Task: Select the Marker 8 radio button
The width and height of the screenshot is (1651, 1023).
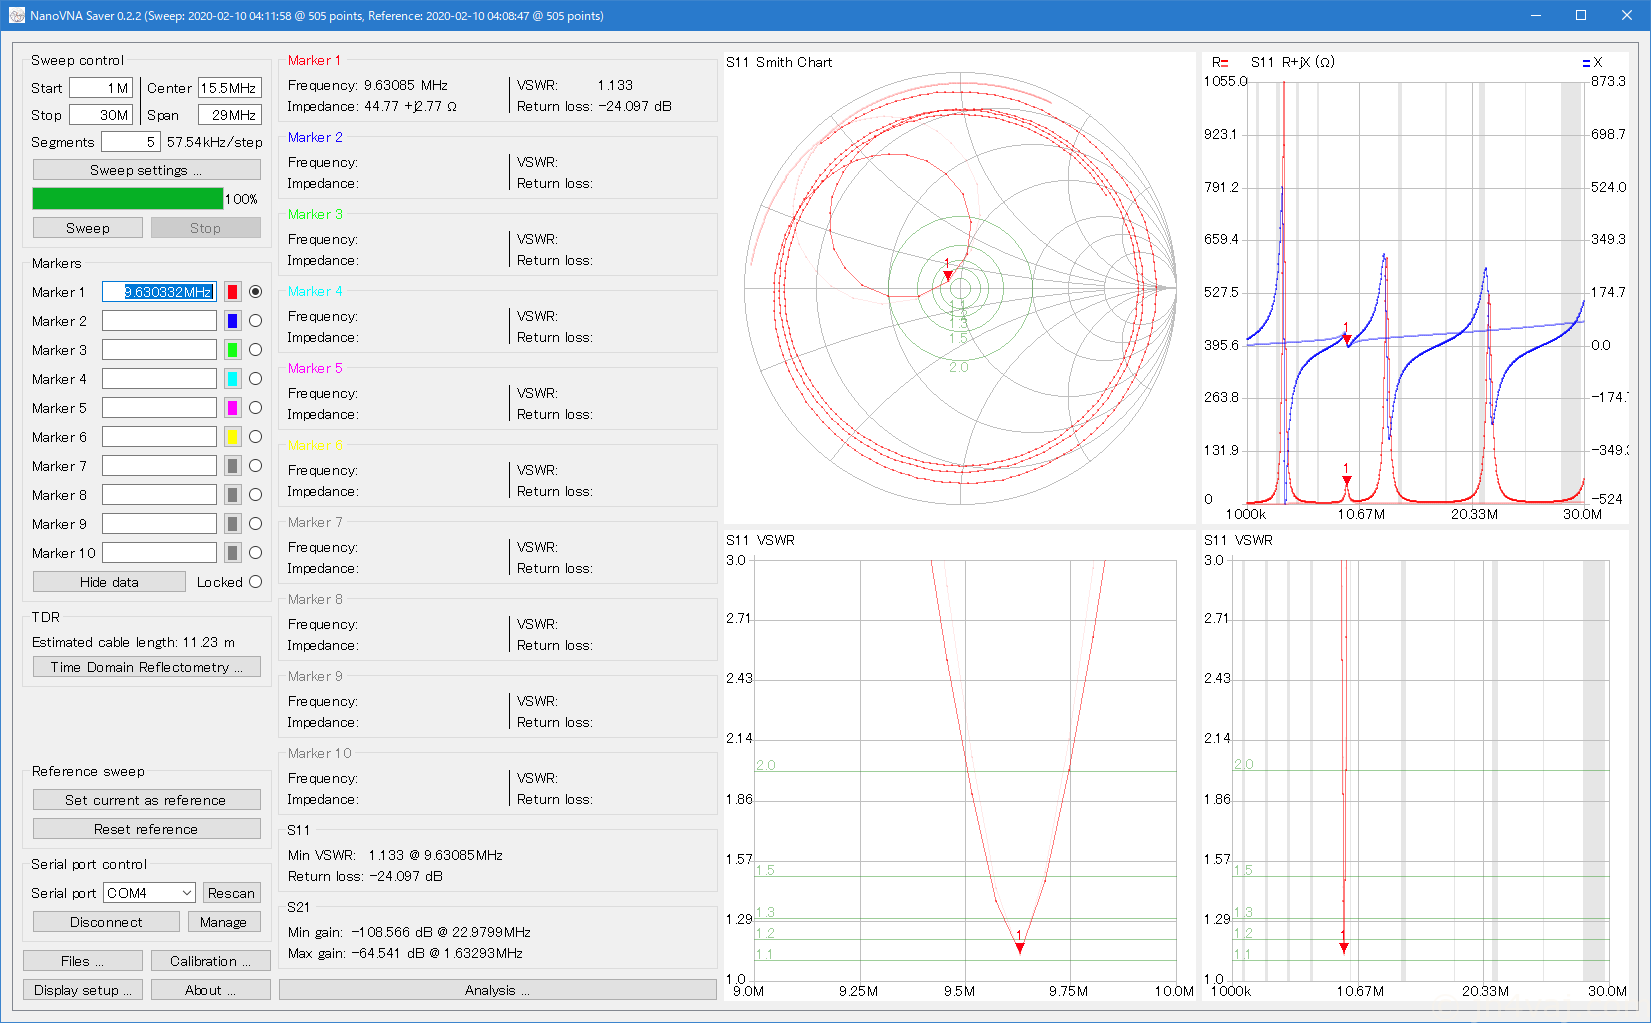Action: tap(255, 495)
